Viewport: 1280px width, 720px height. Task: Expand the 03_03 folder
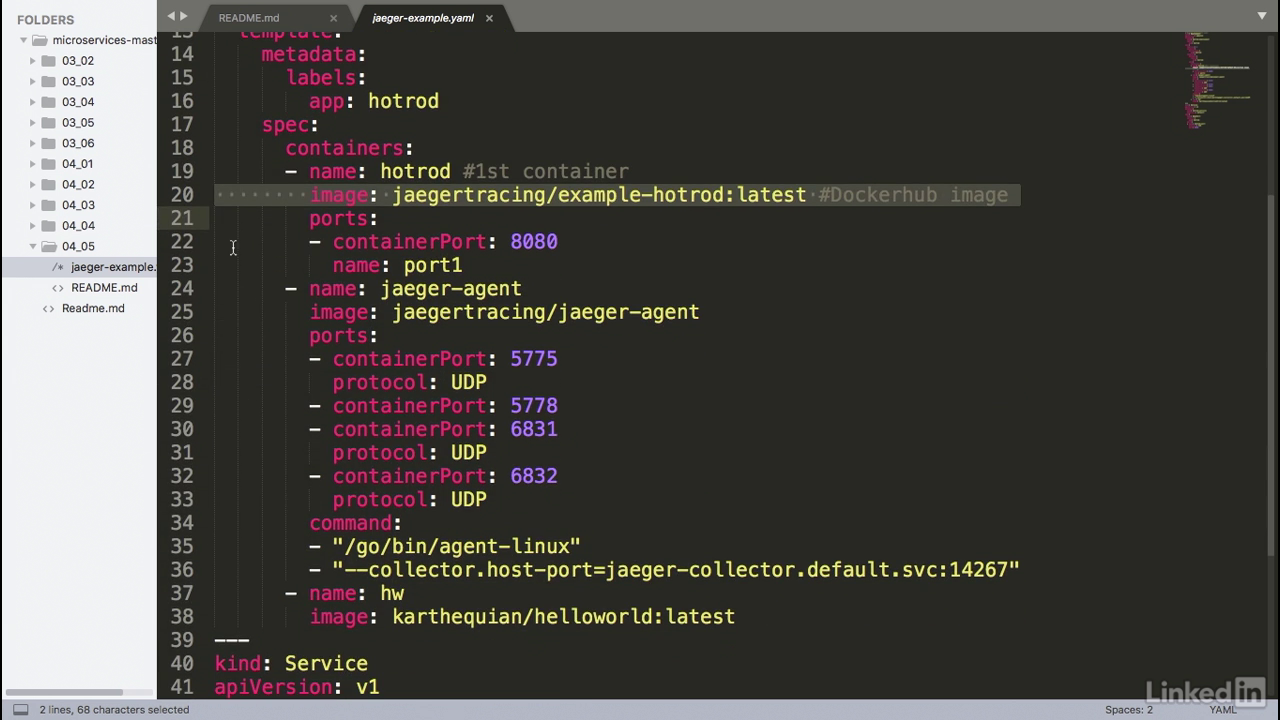[32, 81]
